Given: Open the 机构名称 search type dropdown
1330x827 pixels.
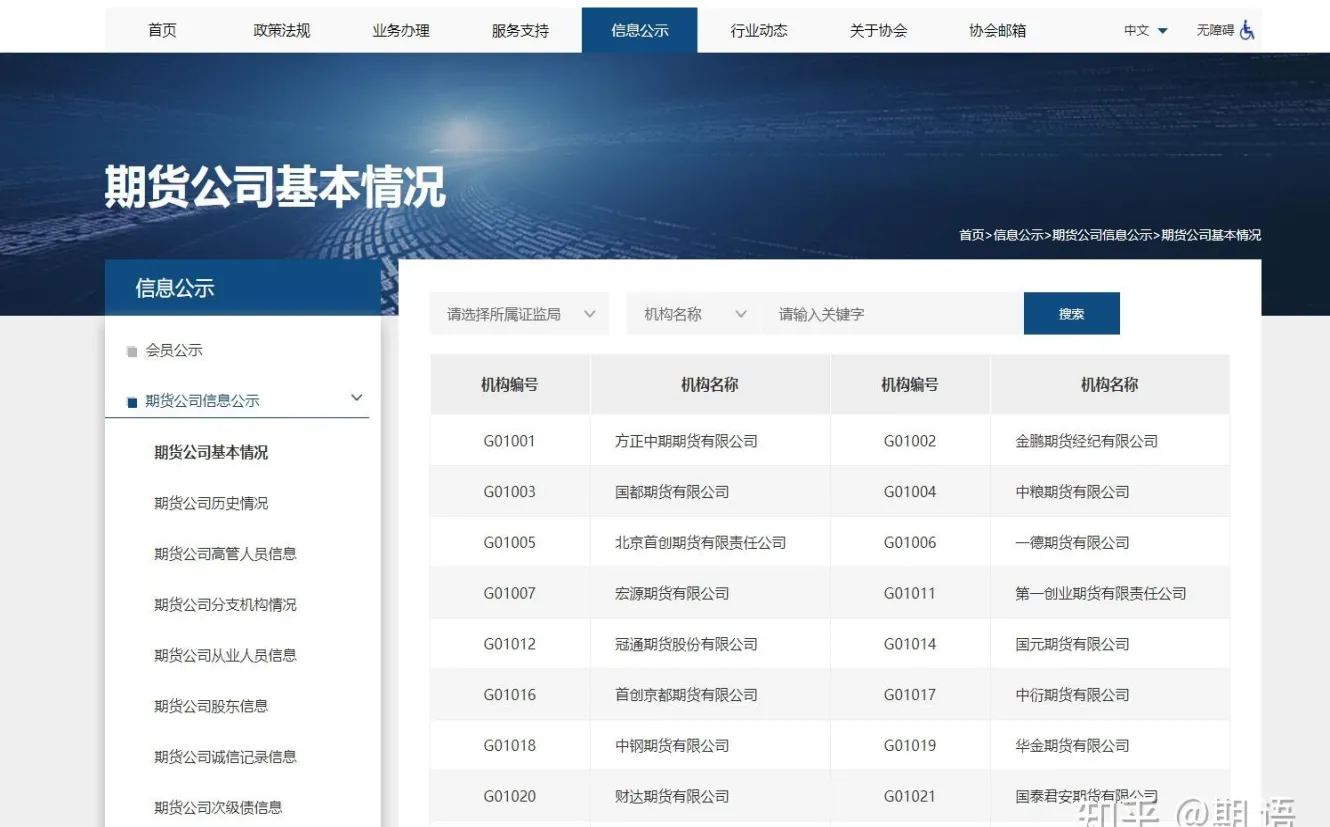Looking at the screenshot, I should (x=694, y=314).
